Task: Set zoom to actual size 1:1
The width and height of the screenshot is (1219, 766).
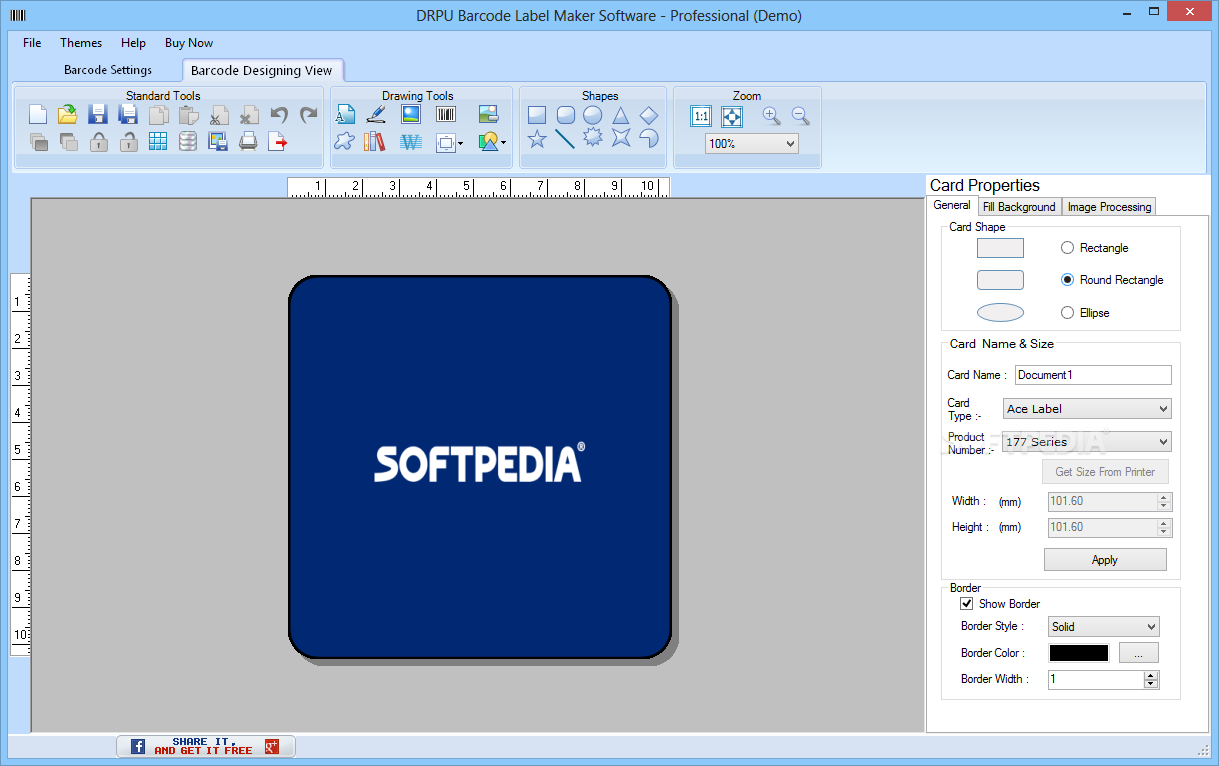Action: pyautogui.click(x=701, y=116)
